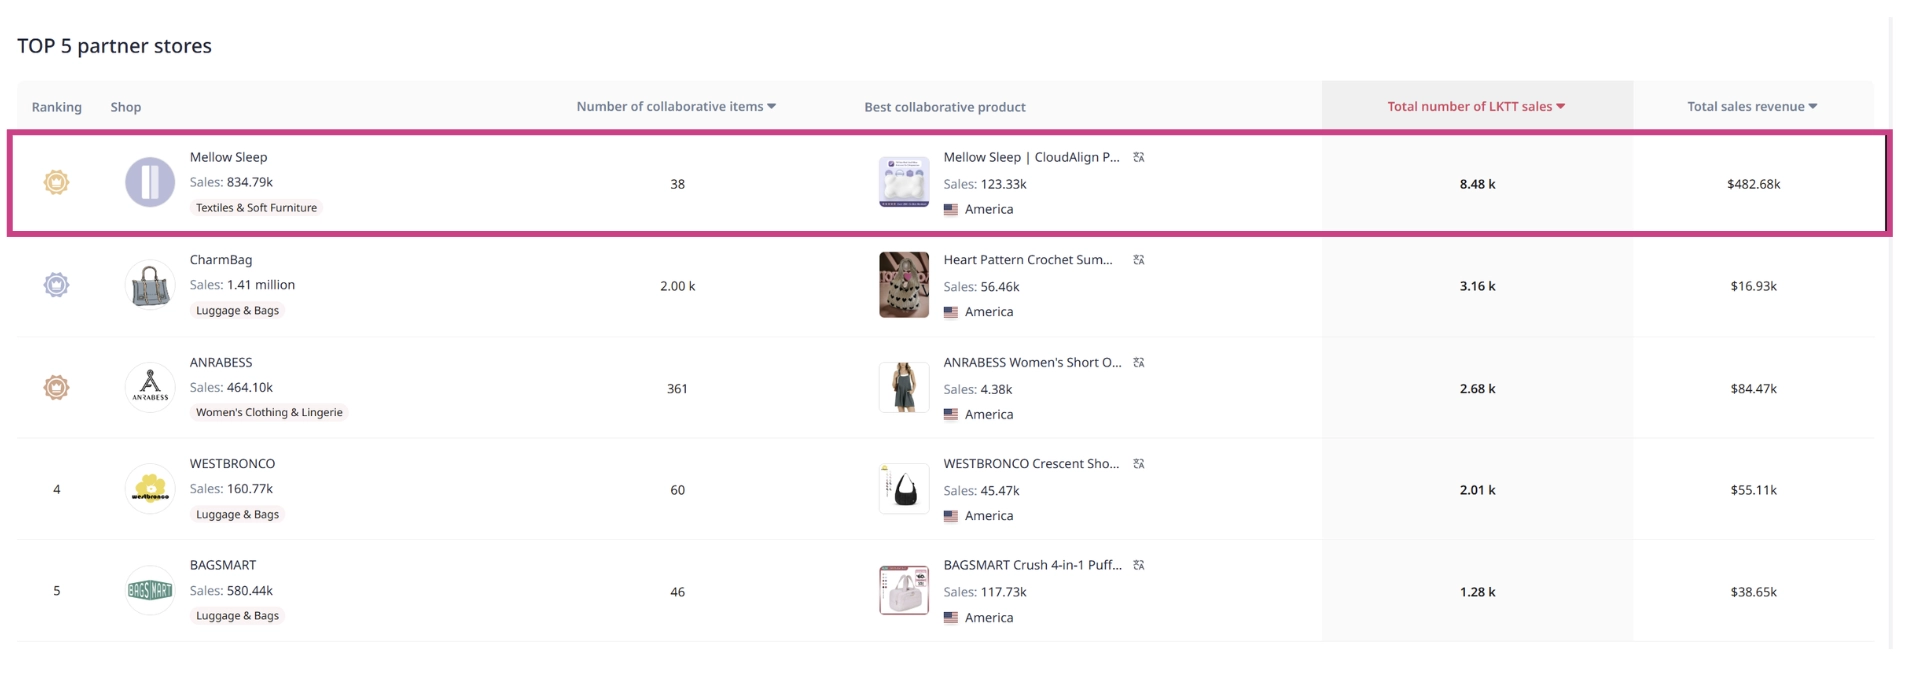Open the Heart Pattern Crochet bag thumbnail

coord(904,285)
